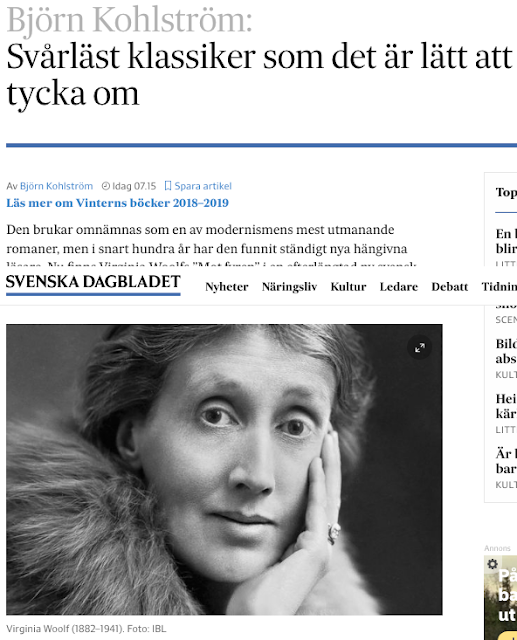
Task: Open the sidebar story starting with 'Bild'
Action: (506, 351)
